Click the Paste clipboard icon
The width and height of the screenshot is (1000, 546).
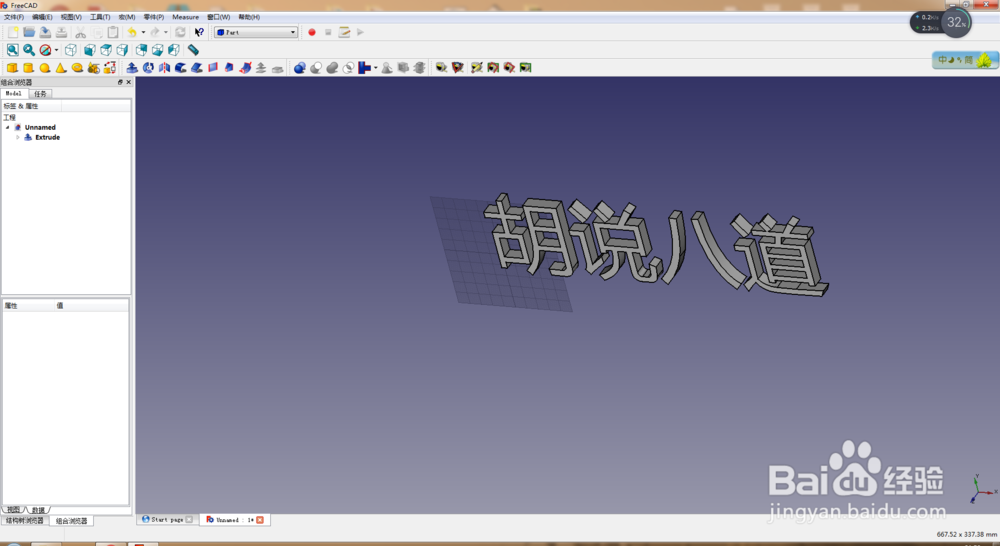click(x=113, y=32)
